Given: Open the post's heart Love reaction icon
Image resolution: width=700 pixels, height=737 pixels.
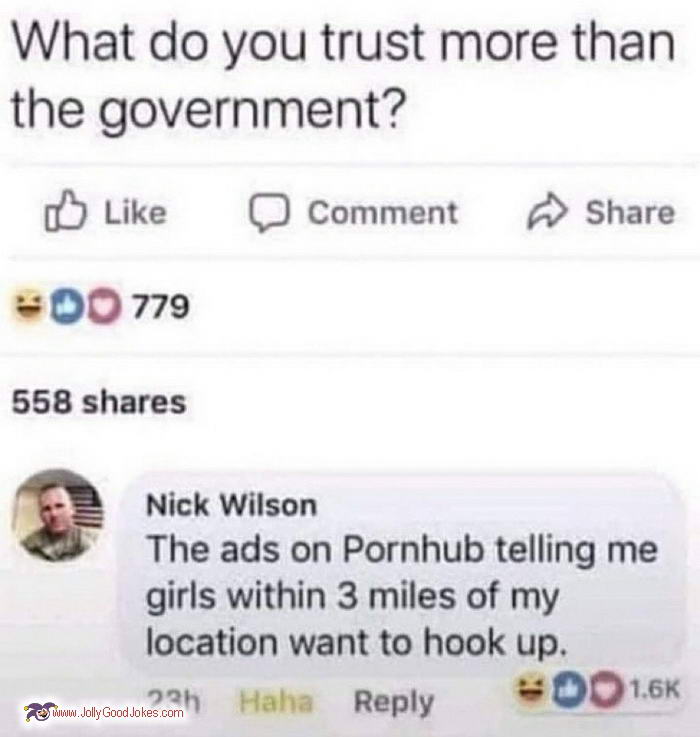Looking at the screenshot, I should (x=103, y=306).
